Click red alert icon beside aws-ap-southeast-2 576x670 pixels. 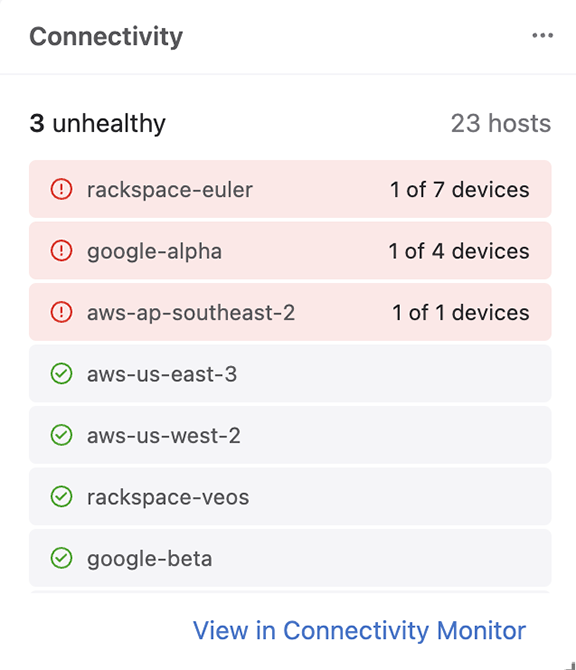click(62, 312)
